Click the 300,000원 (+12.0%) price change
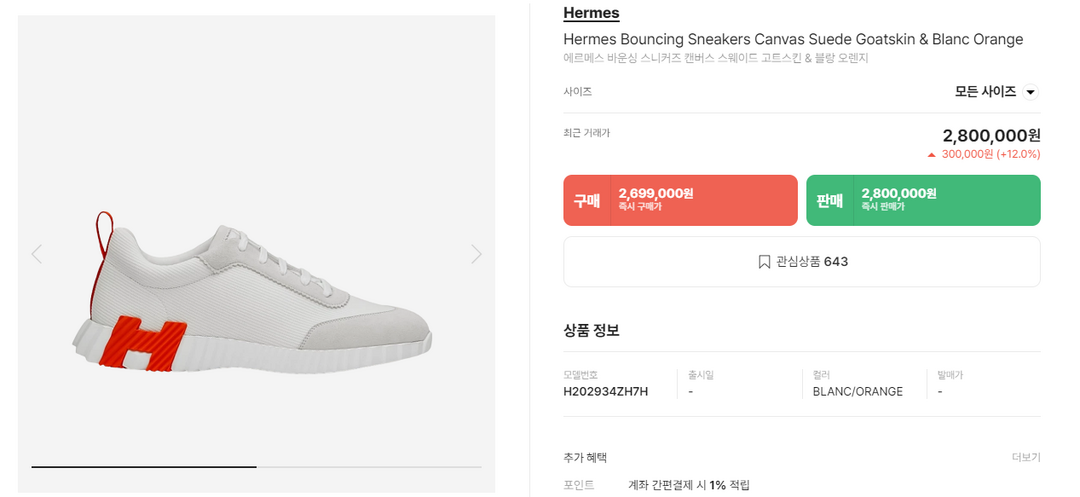This screenshot has height=497, width=1080. [990, 155]
